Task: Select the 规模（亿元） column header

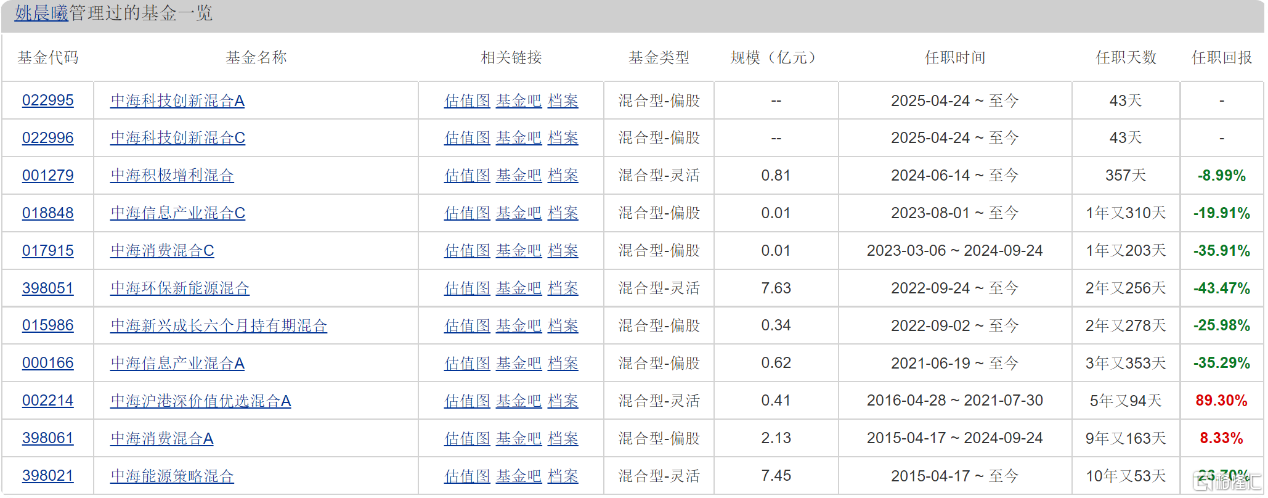Action: click(x=776, y=58)
